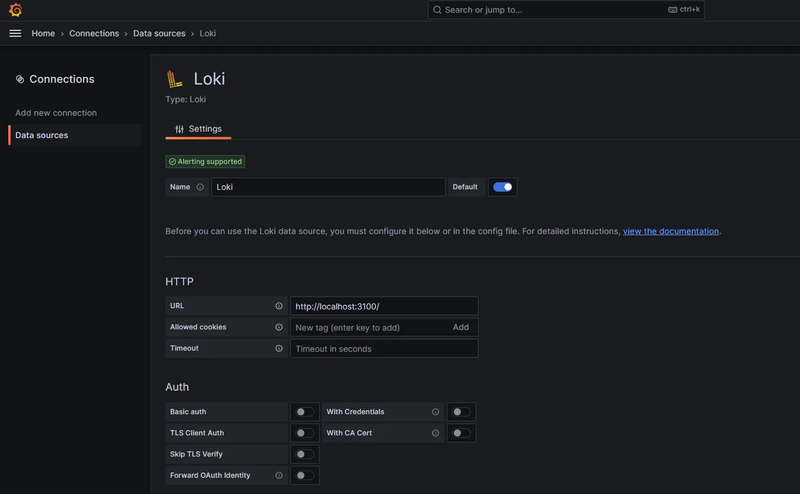Click the URL field with localhost:3100
Screen dimensions: 800x494
point(384,306)
